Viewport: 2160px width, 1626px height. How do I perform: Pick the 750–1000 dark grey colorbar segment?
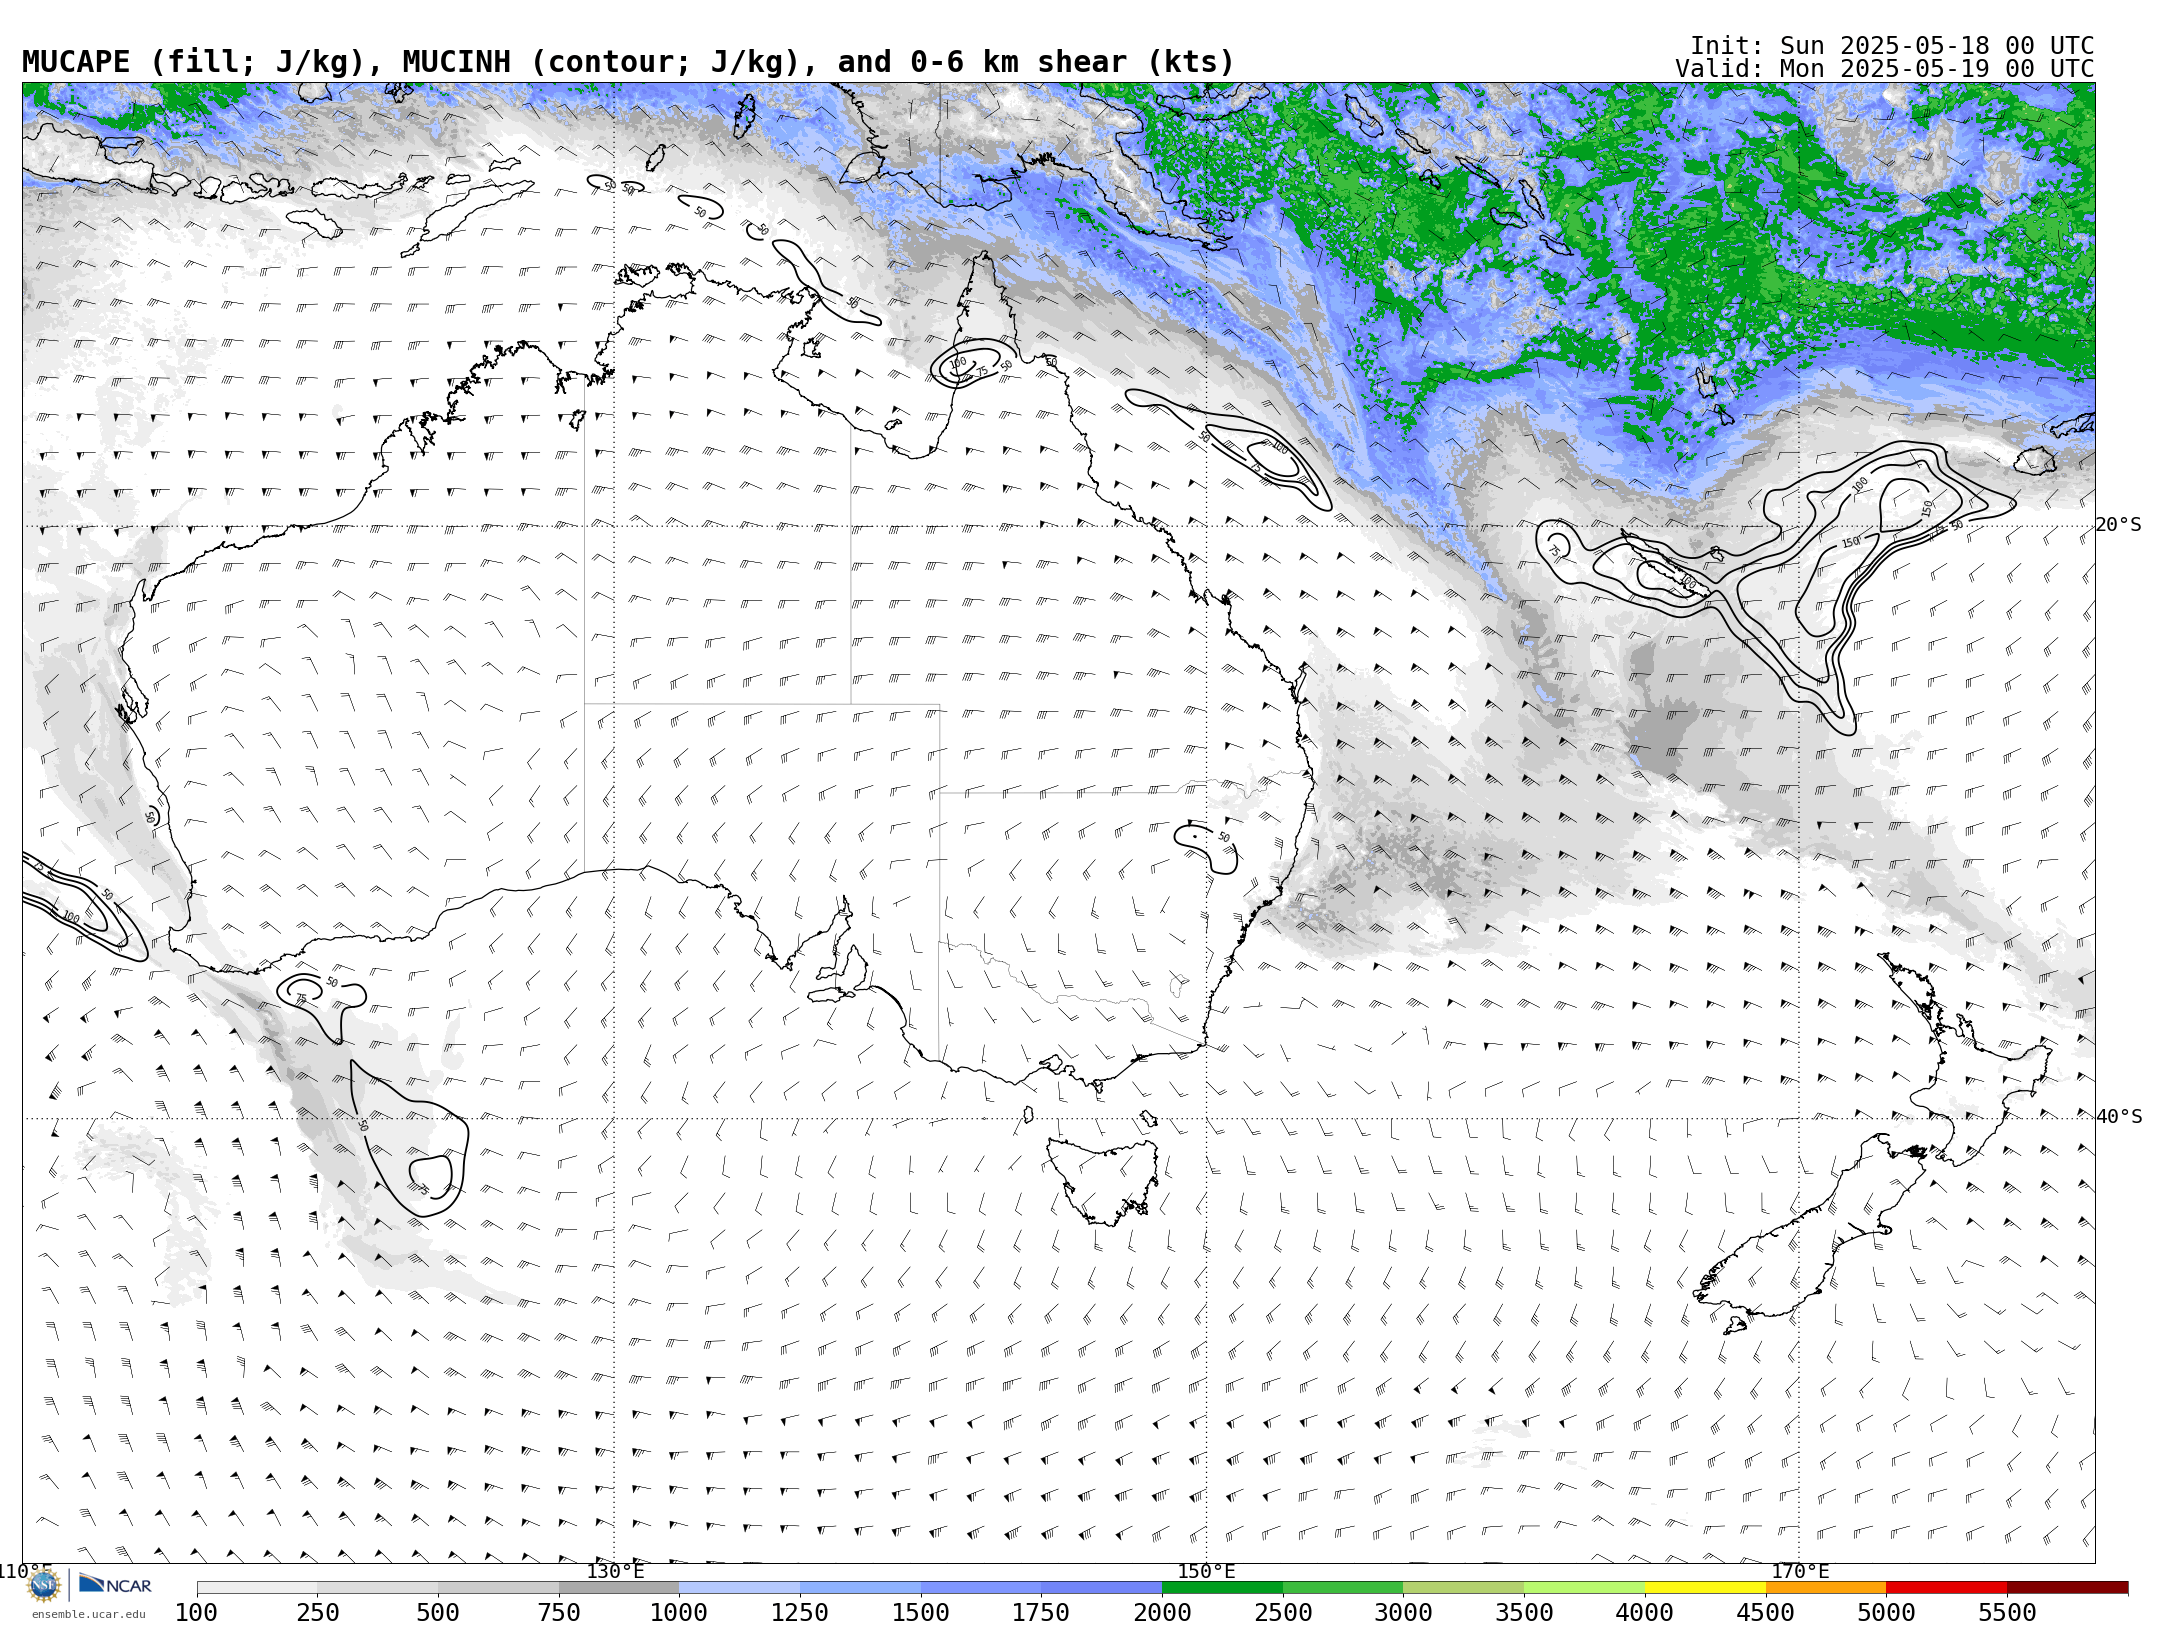(619, 1588)
